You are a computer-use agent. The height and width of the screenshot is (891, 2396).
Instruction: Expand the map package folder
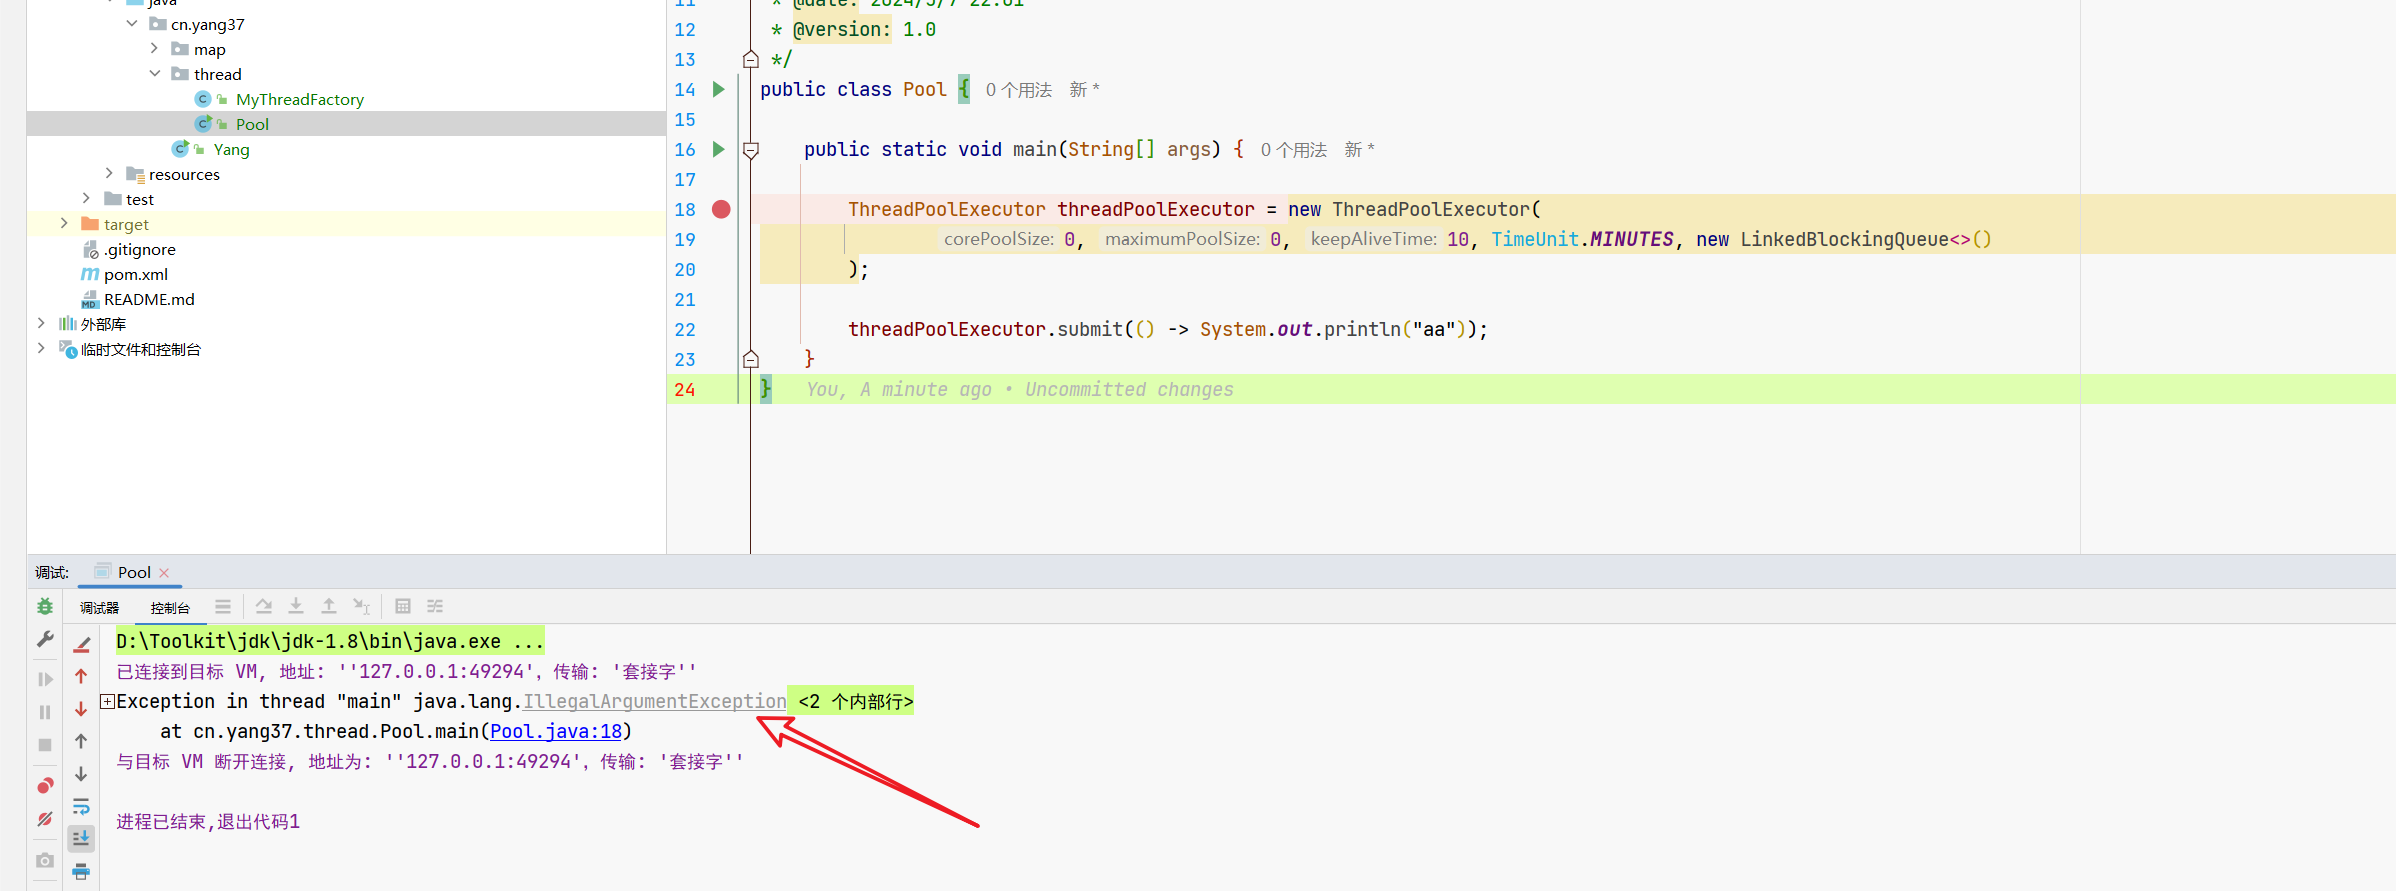pyautogui.click(x=154, y=48)
